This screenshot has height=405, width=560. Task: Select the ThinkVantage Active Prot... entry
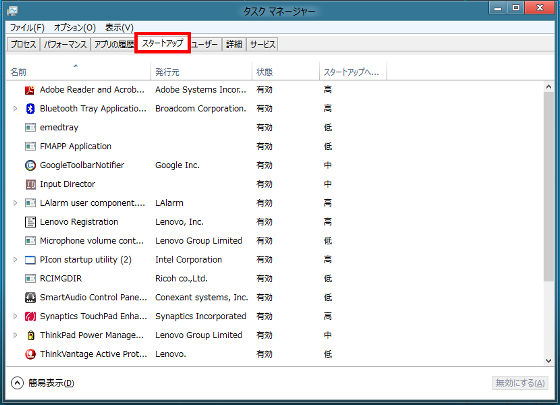(93, 354)
